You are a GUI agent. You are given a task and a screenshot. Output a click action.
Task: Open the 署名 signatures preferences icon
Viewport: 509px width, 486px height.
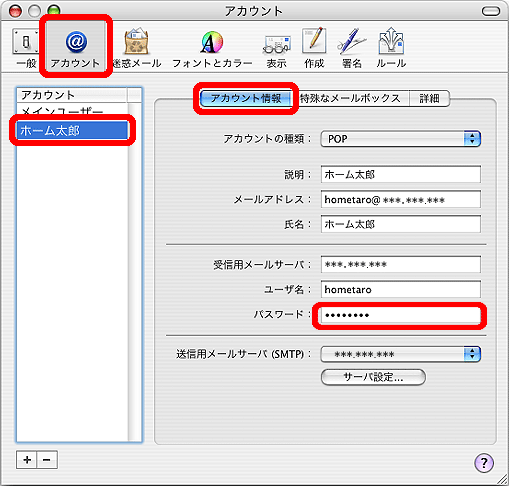352,48
